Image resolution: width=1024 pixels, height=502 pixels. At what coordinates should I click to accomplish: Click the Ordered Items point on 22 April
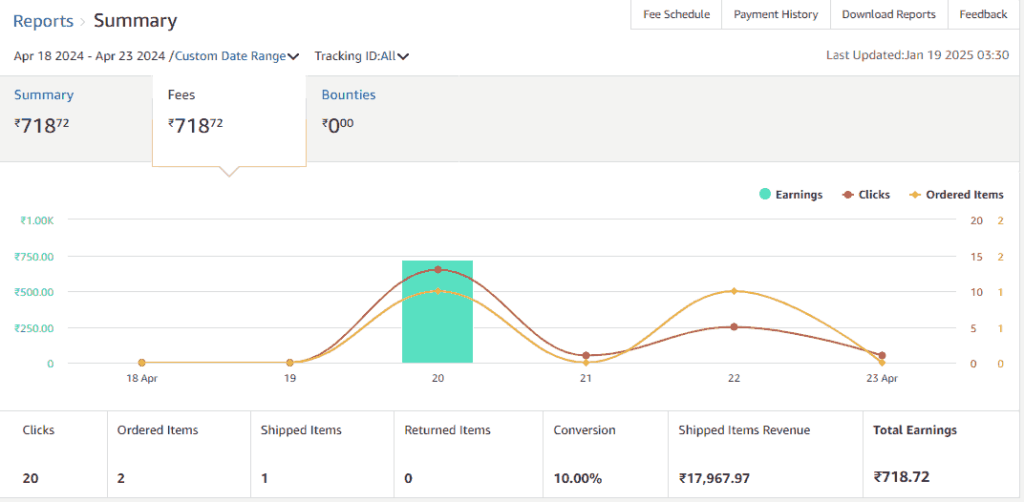(x=734, y=291)
